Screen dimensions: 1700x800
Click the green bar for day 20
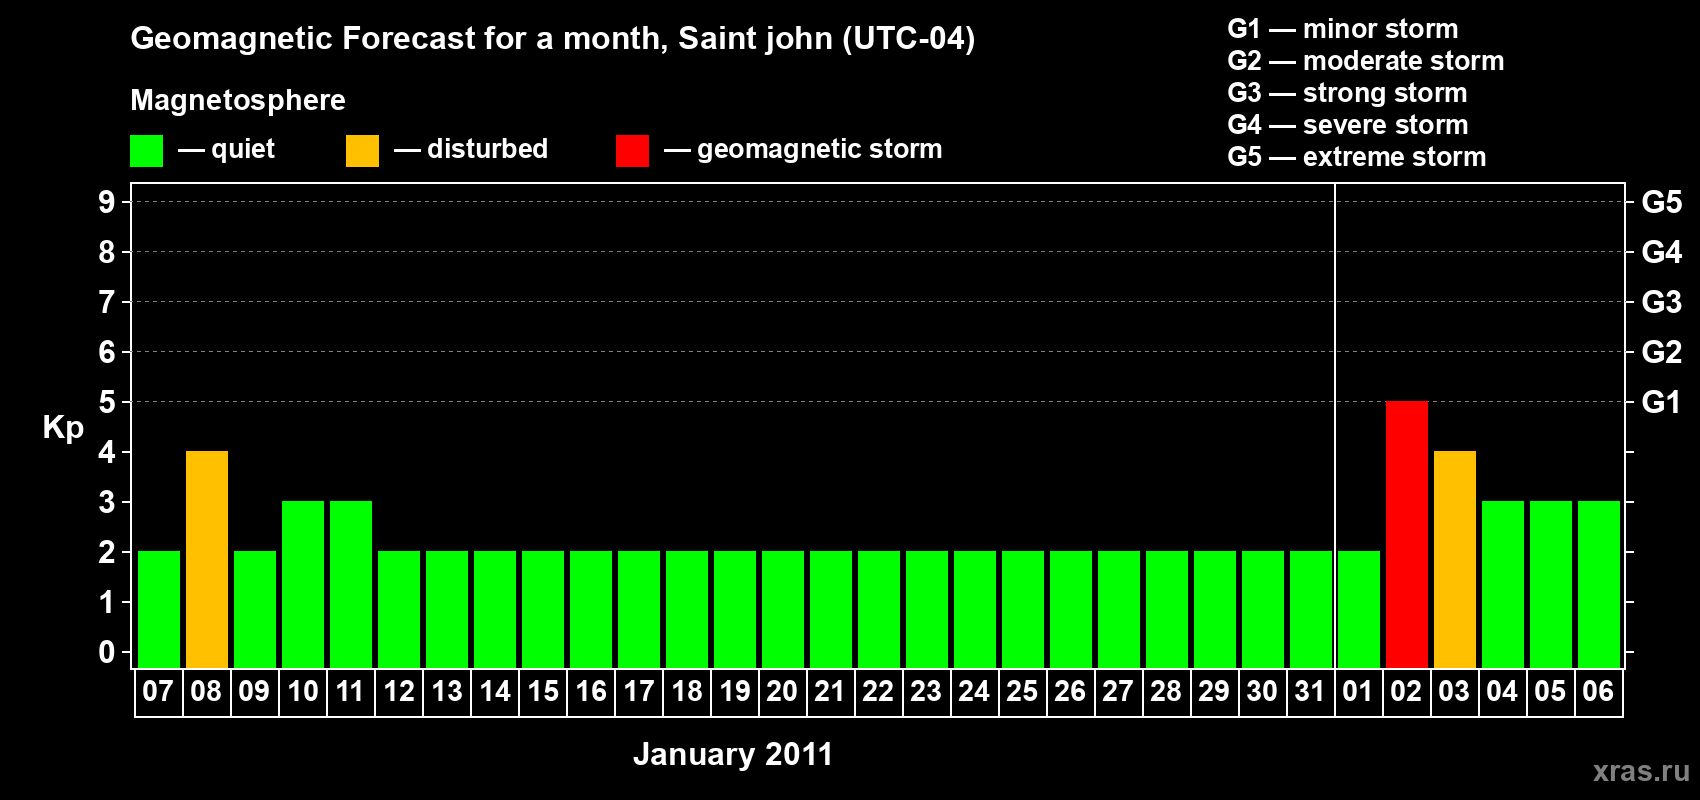pos(783,610)
